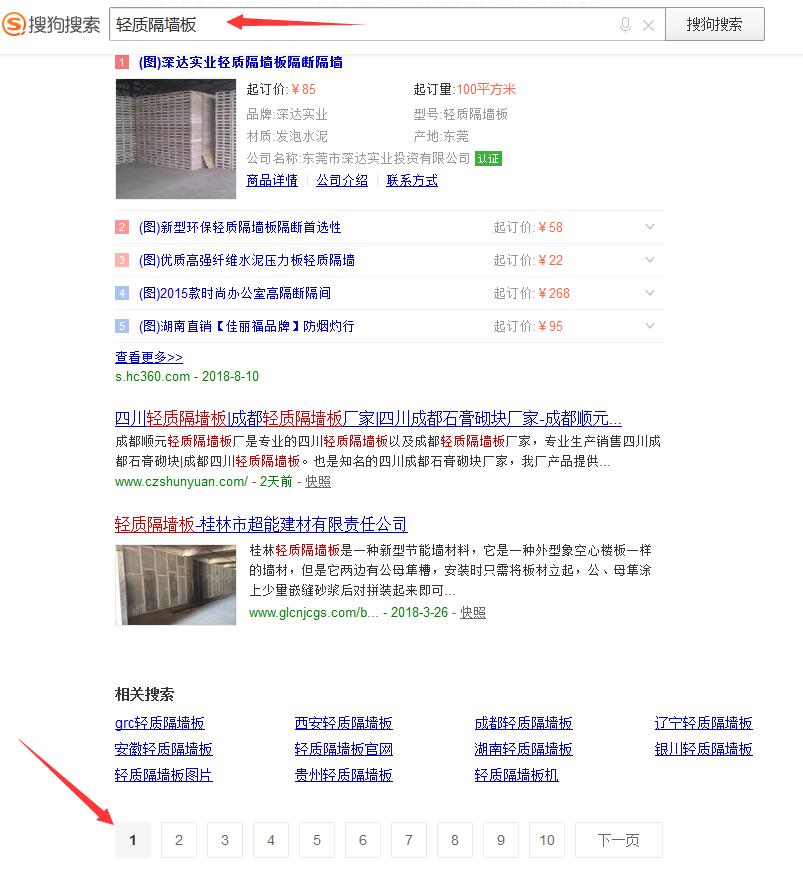Click the 查看更多>> link

149,357
